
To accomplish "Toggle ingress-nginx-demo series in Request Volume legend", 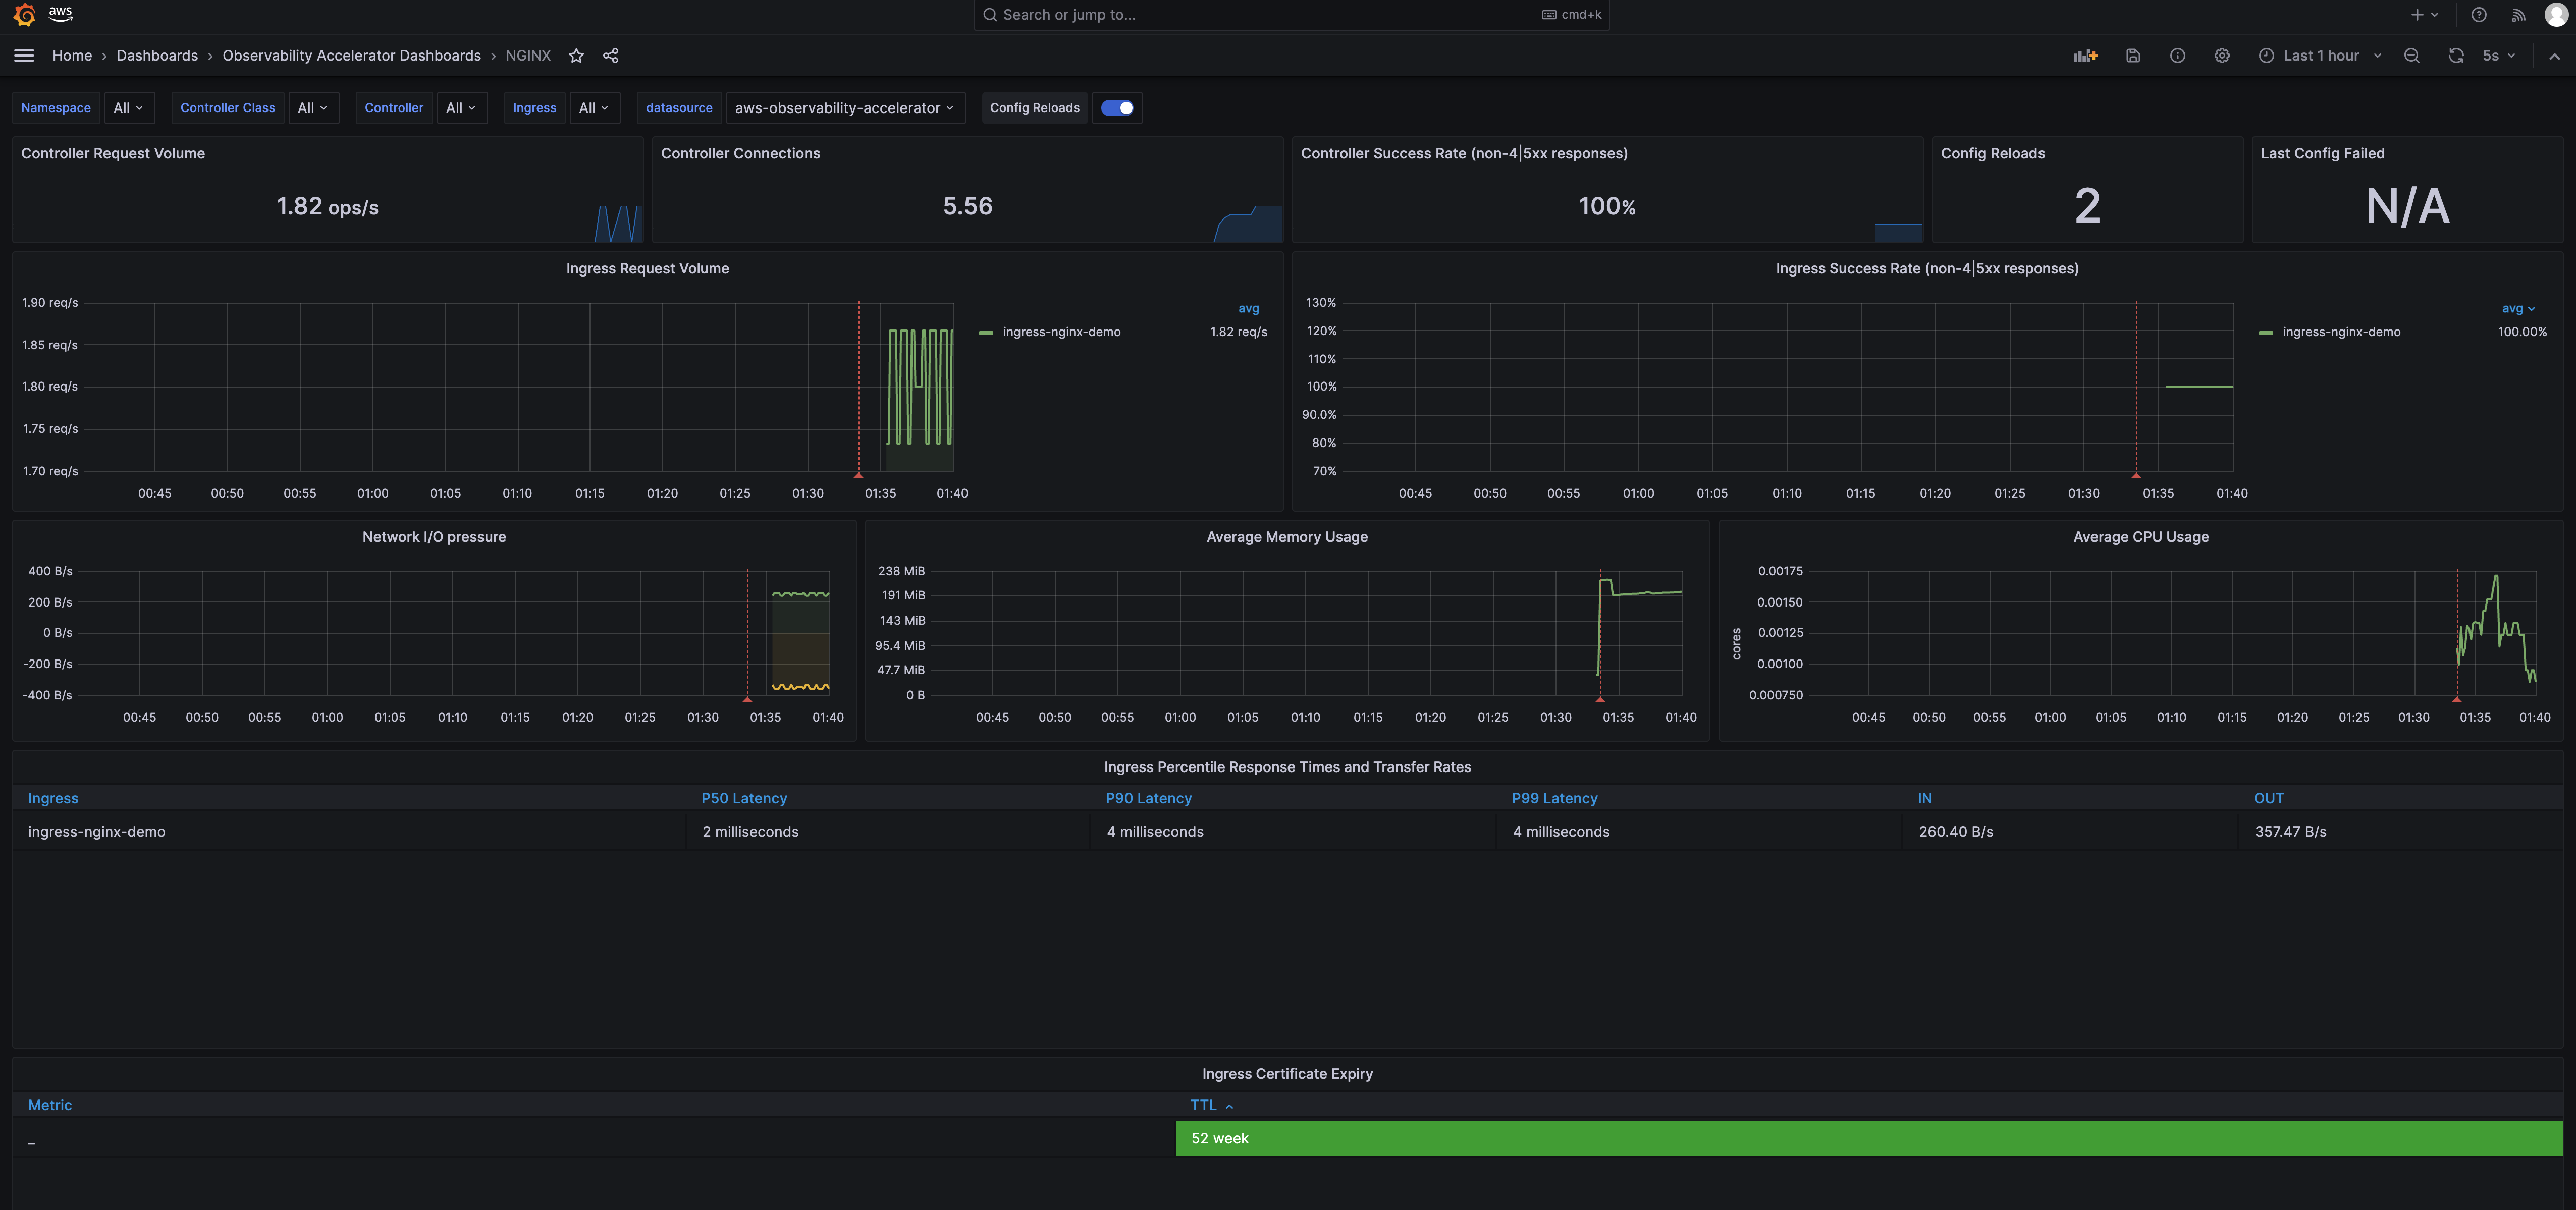I will point(1061,332).
